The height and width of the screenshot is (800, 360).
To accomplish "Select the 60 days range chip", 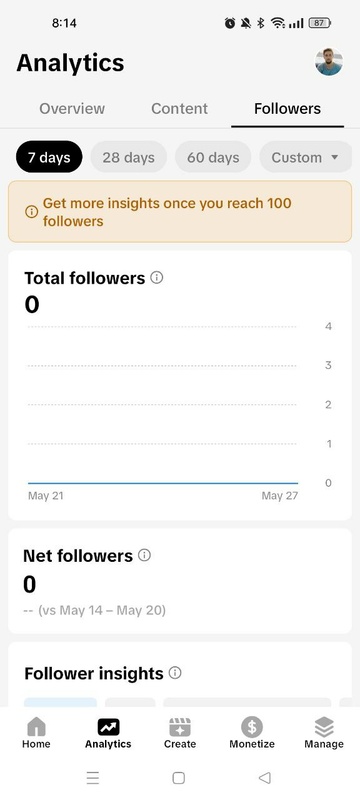I will click(213, 157).
